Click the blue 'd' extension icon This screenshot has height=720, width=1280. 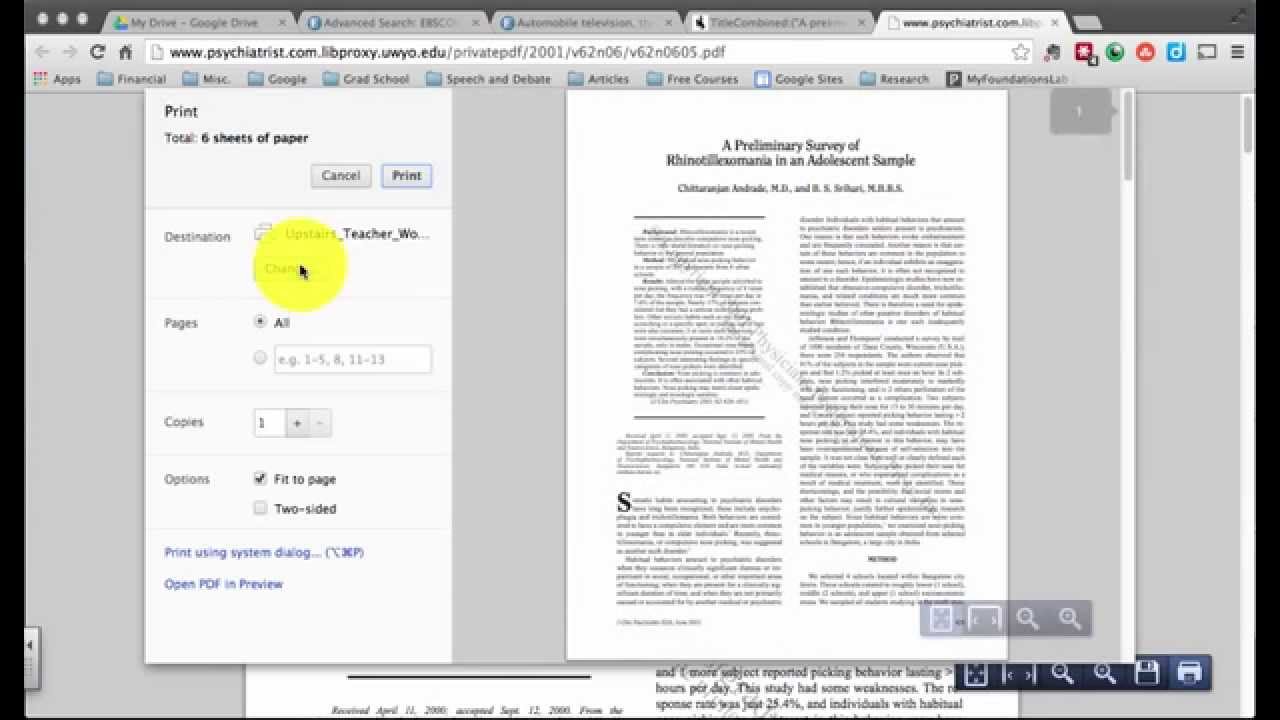tap(1176, 52)
